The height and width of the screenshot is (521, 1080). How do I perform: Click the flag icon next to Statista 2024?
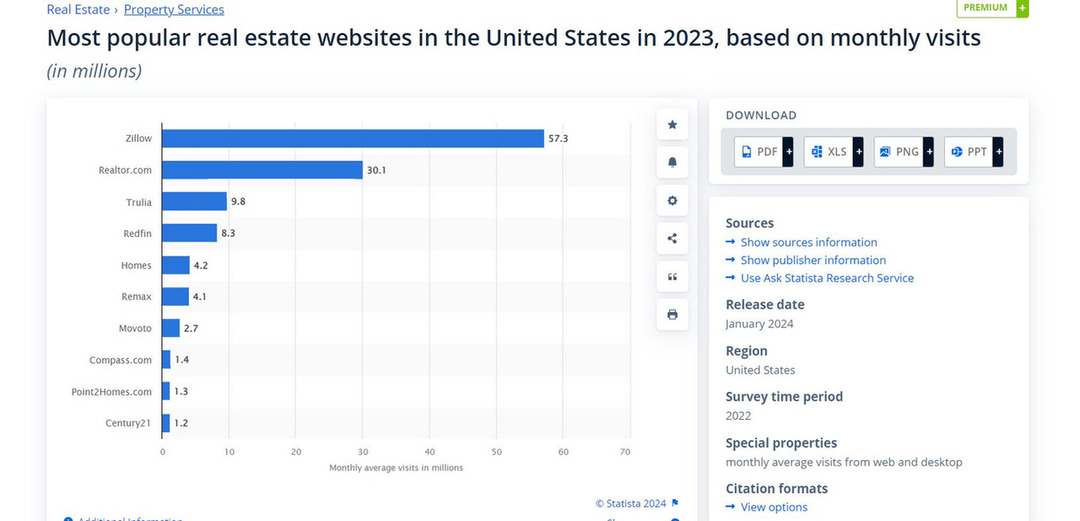coord(675,503)
